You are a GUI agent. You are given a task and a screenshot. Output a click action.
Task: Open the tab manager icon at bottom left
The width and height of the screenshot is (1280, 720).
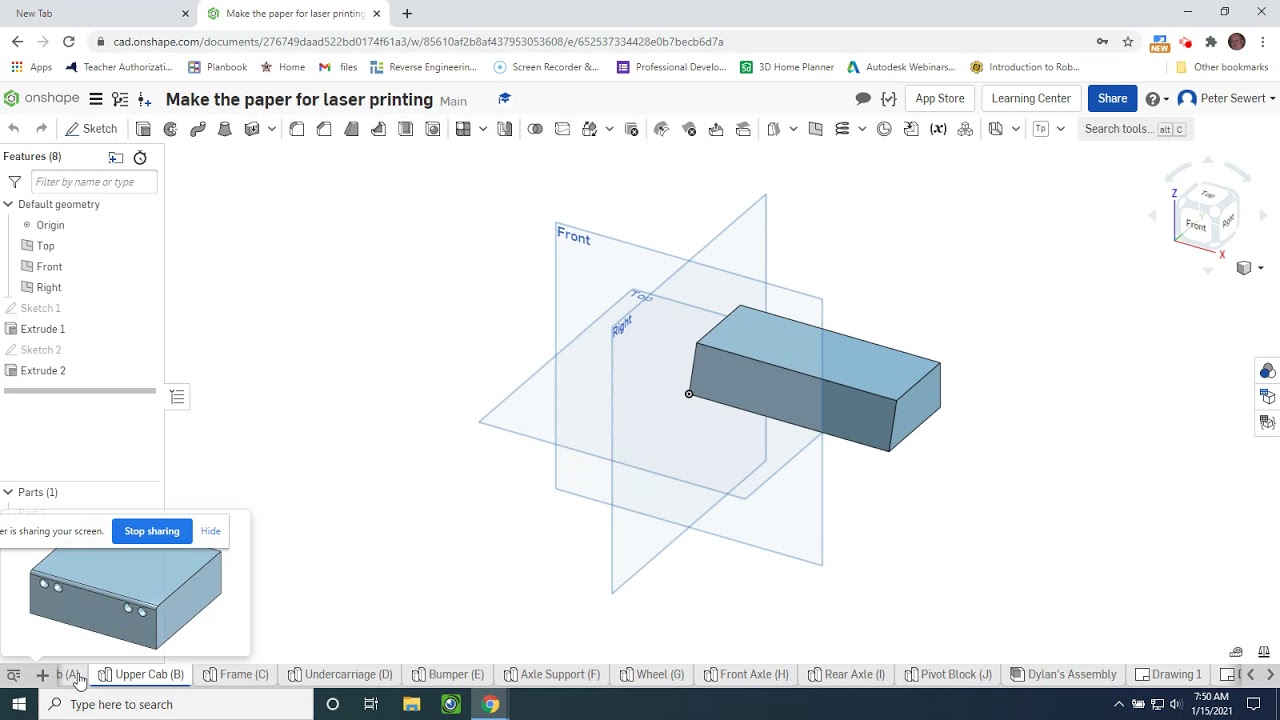tap(14, 675)
